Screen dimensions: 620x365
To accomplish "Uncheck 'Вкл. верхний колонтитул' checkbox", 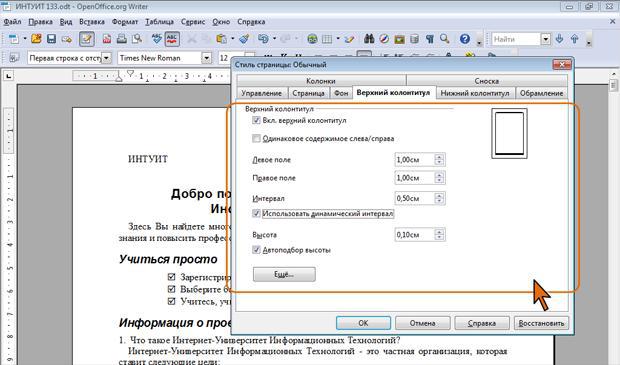I will 256,120.
